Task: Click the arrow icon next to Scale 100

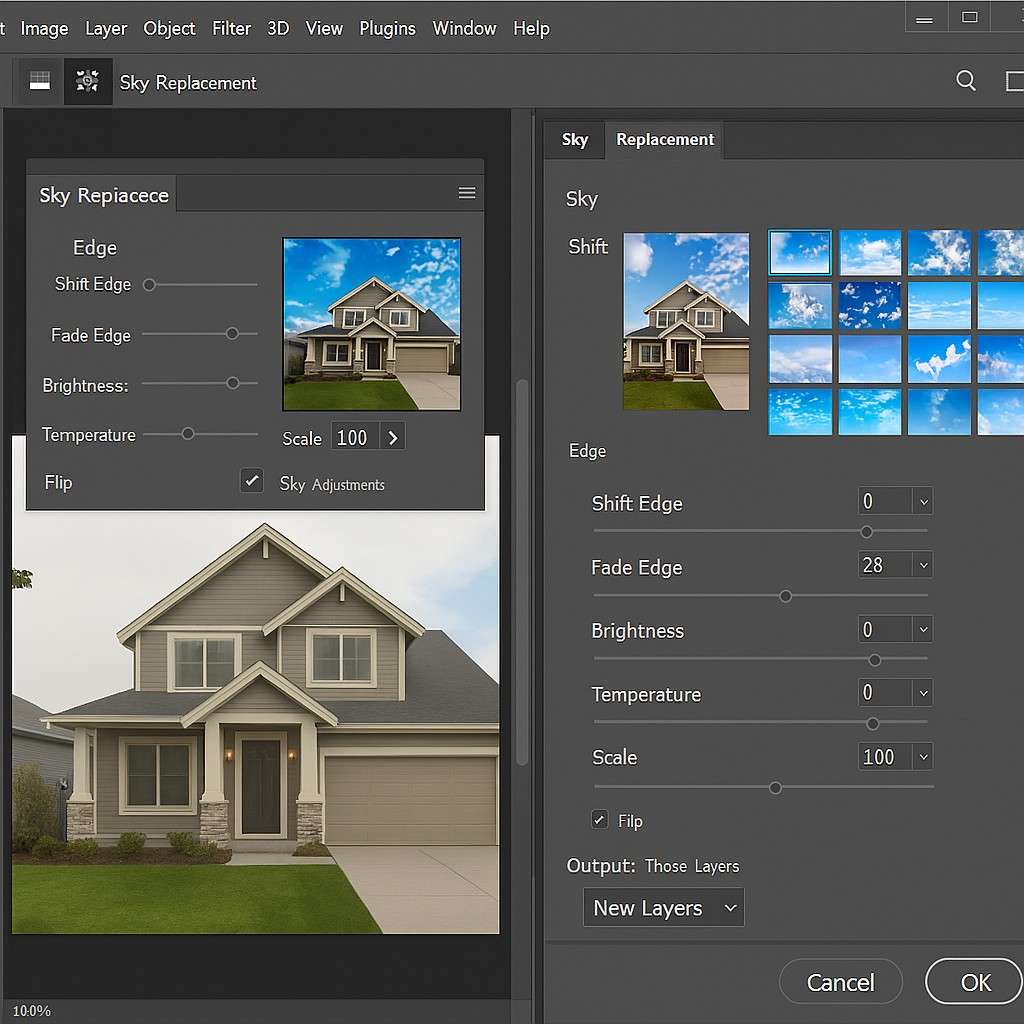Action: [x=392, y=436]
